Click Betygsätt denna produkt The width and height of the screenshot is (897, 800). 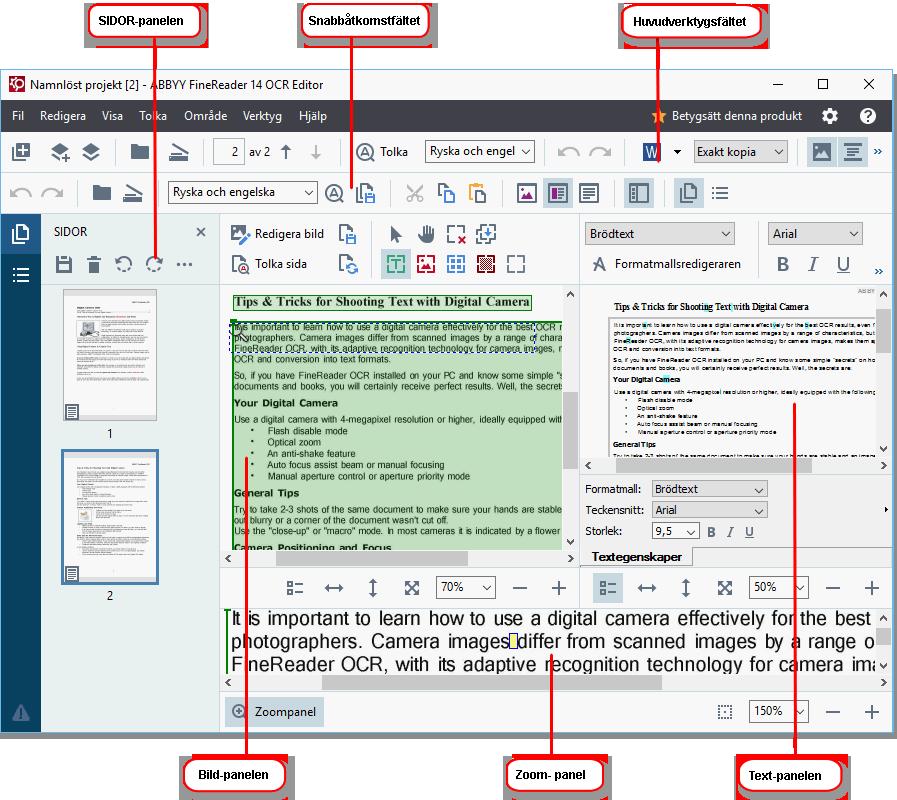[x=727, y=116]
